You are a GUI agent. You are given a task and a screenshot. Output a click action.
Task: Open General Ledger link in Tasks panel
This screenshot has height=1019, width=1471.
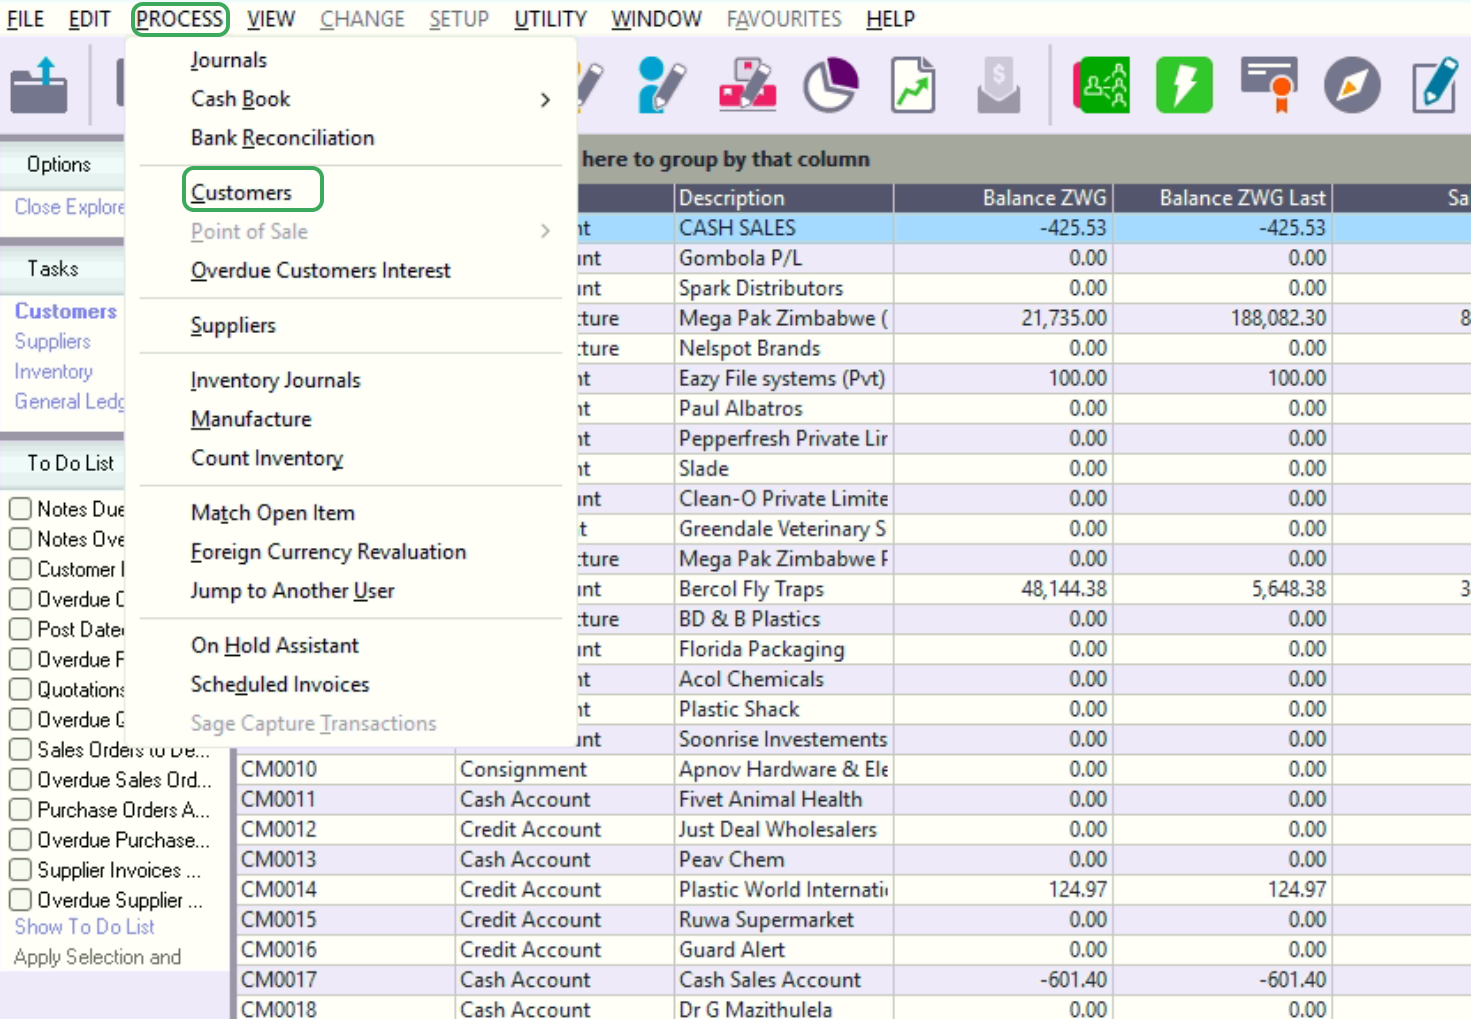[x=69, y=401]
